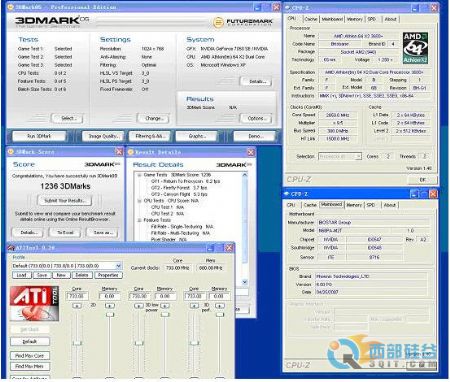This screenshot has height=382, width=450.
Task: Click the Futuremark Corporation logo
Action: [x=243, y=22]
